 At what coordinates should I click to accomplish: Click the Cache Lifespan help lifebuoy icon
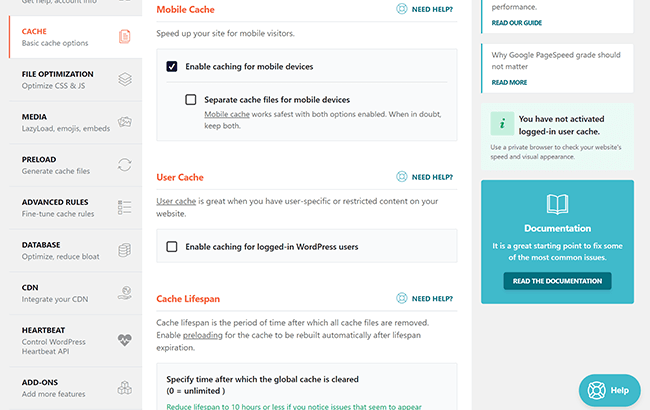pos(402,298)
